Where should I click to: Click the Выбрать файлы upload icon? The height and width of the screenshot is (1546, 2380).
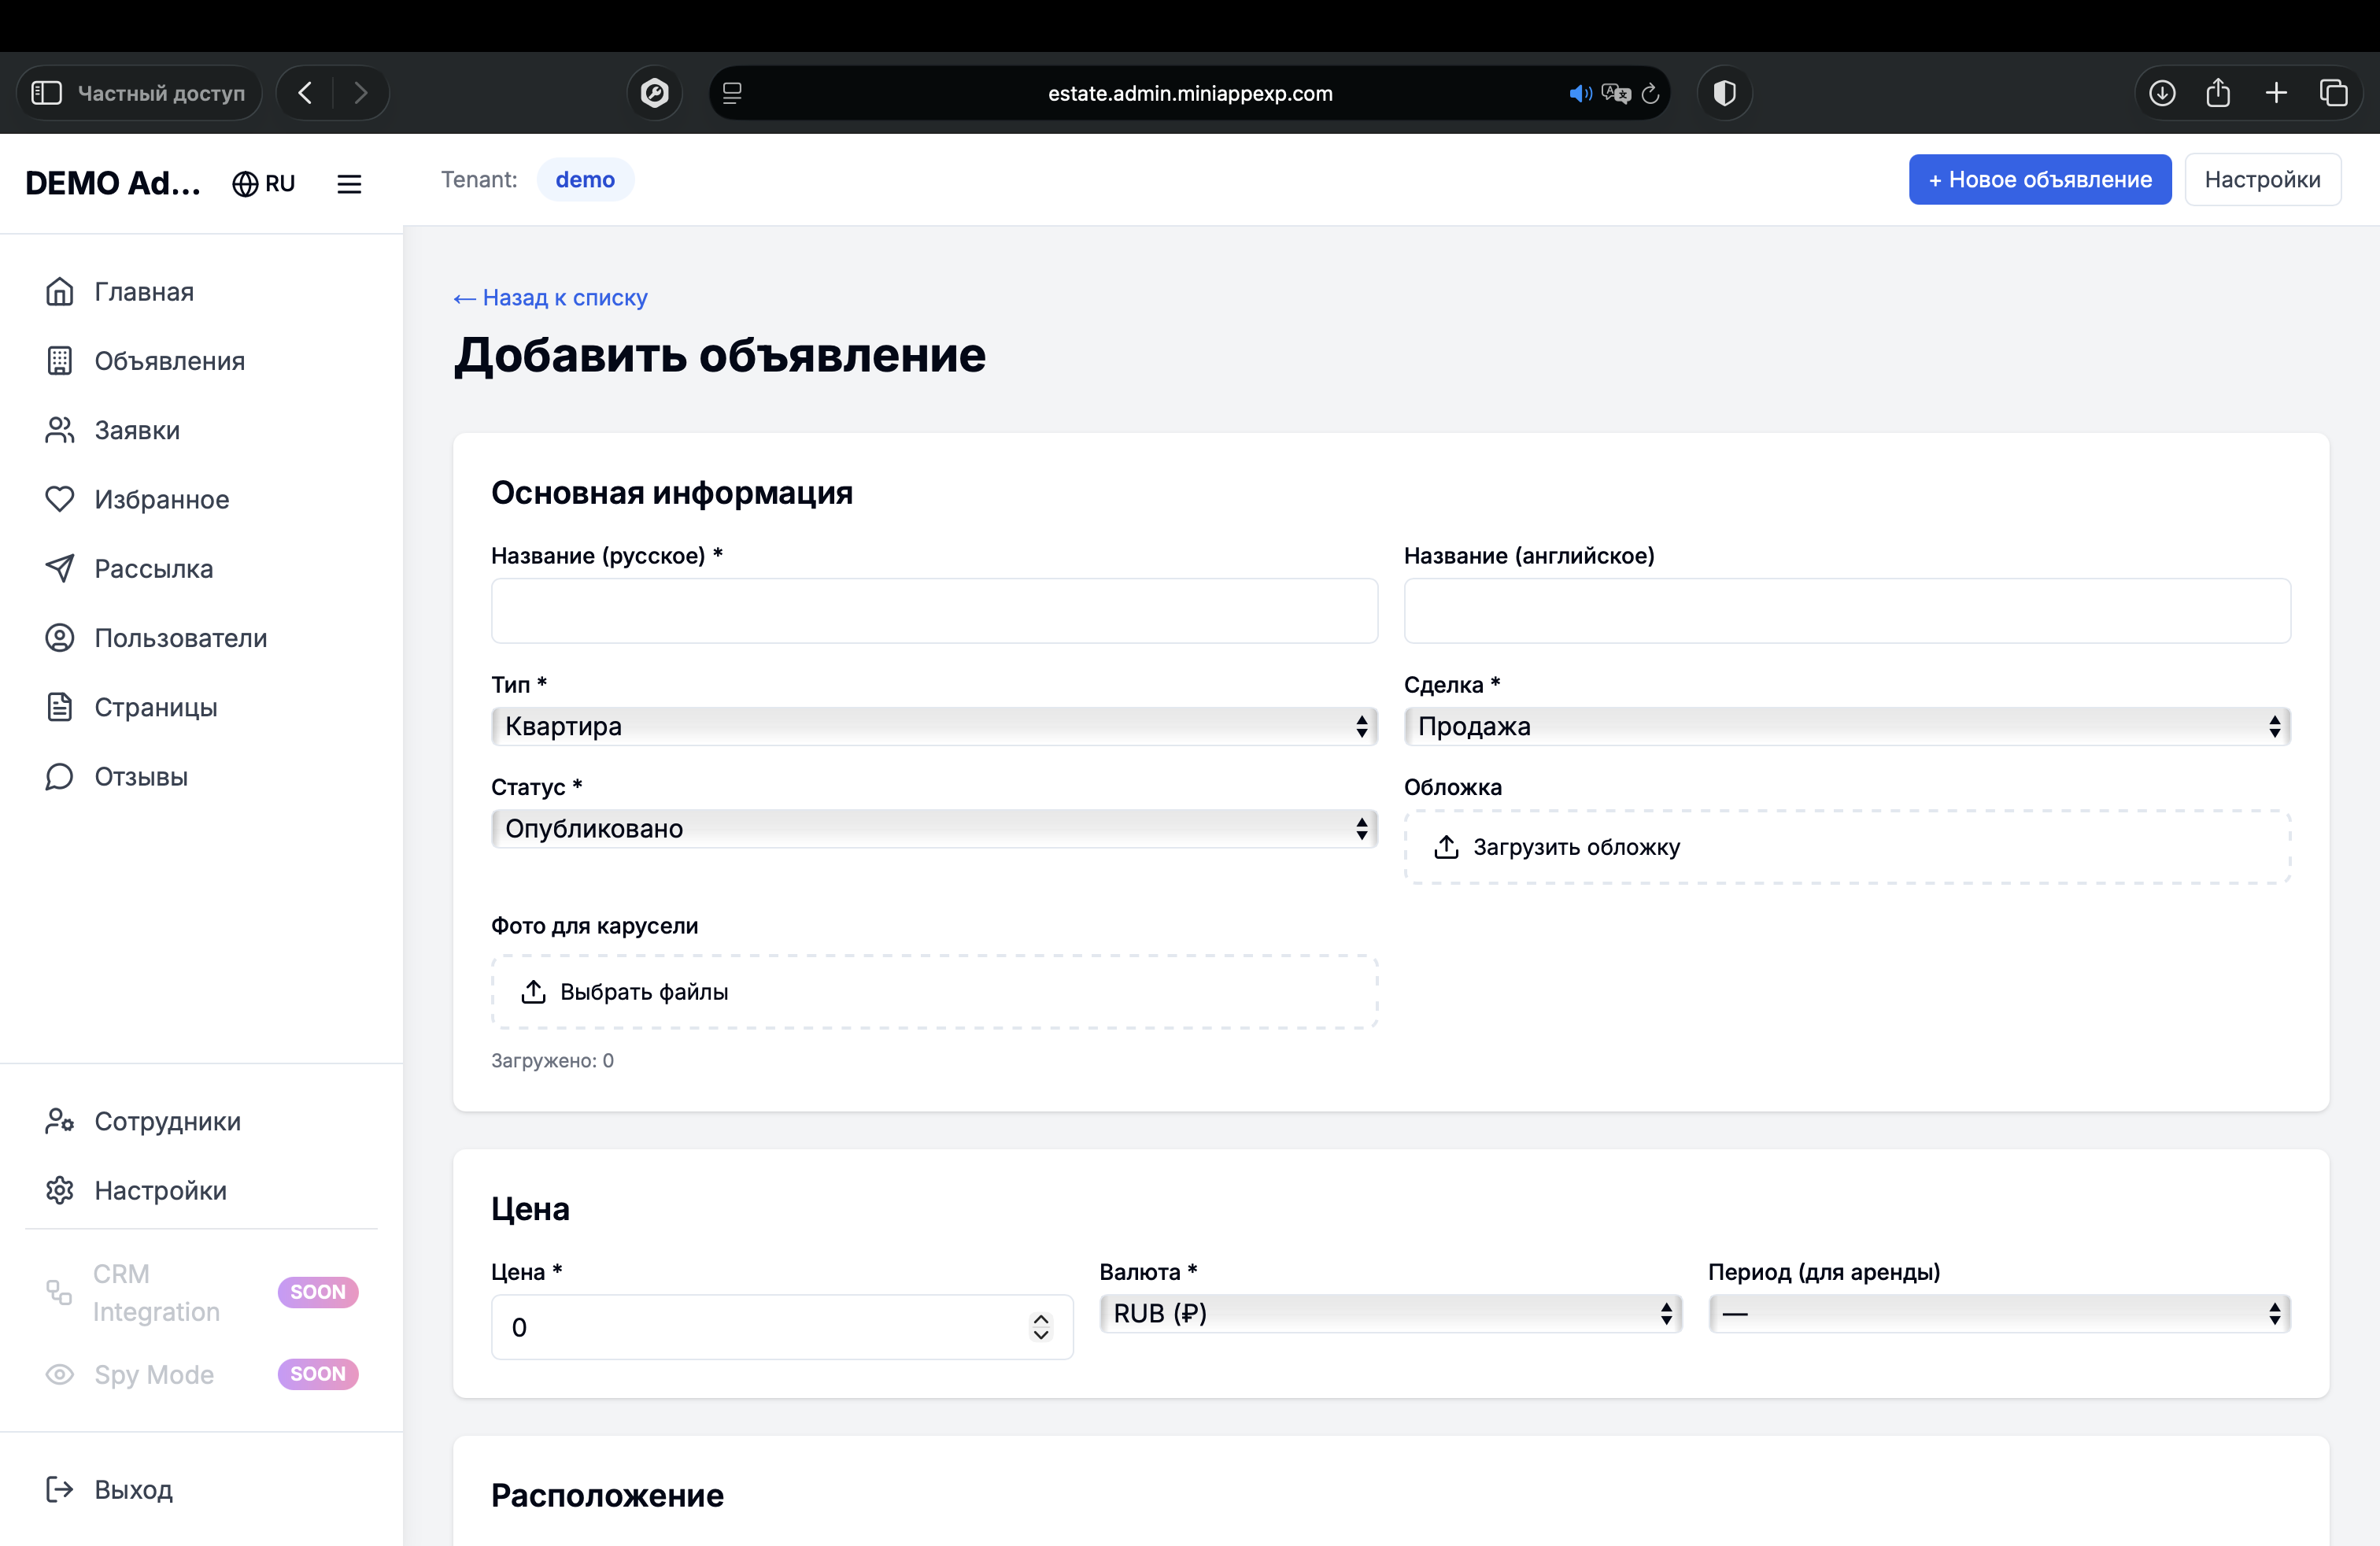pyautogui.click(x=533, y=991)
